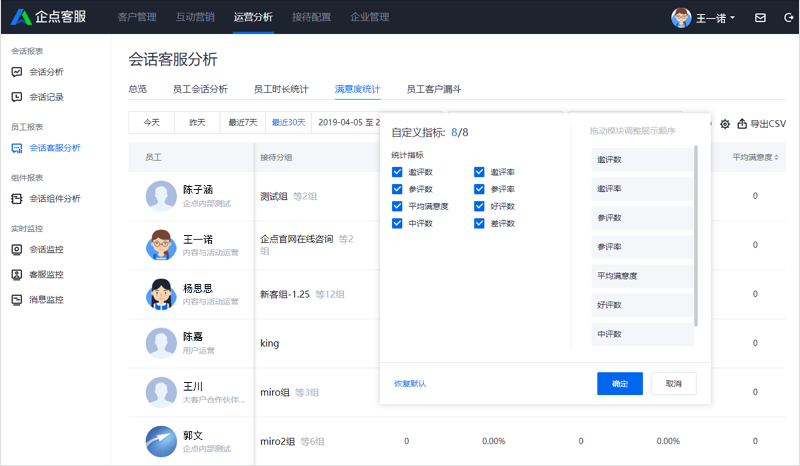Uncheck the 参评数 checkbox
The image size is (800, 466).
(x=397, y=189)
